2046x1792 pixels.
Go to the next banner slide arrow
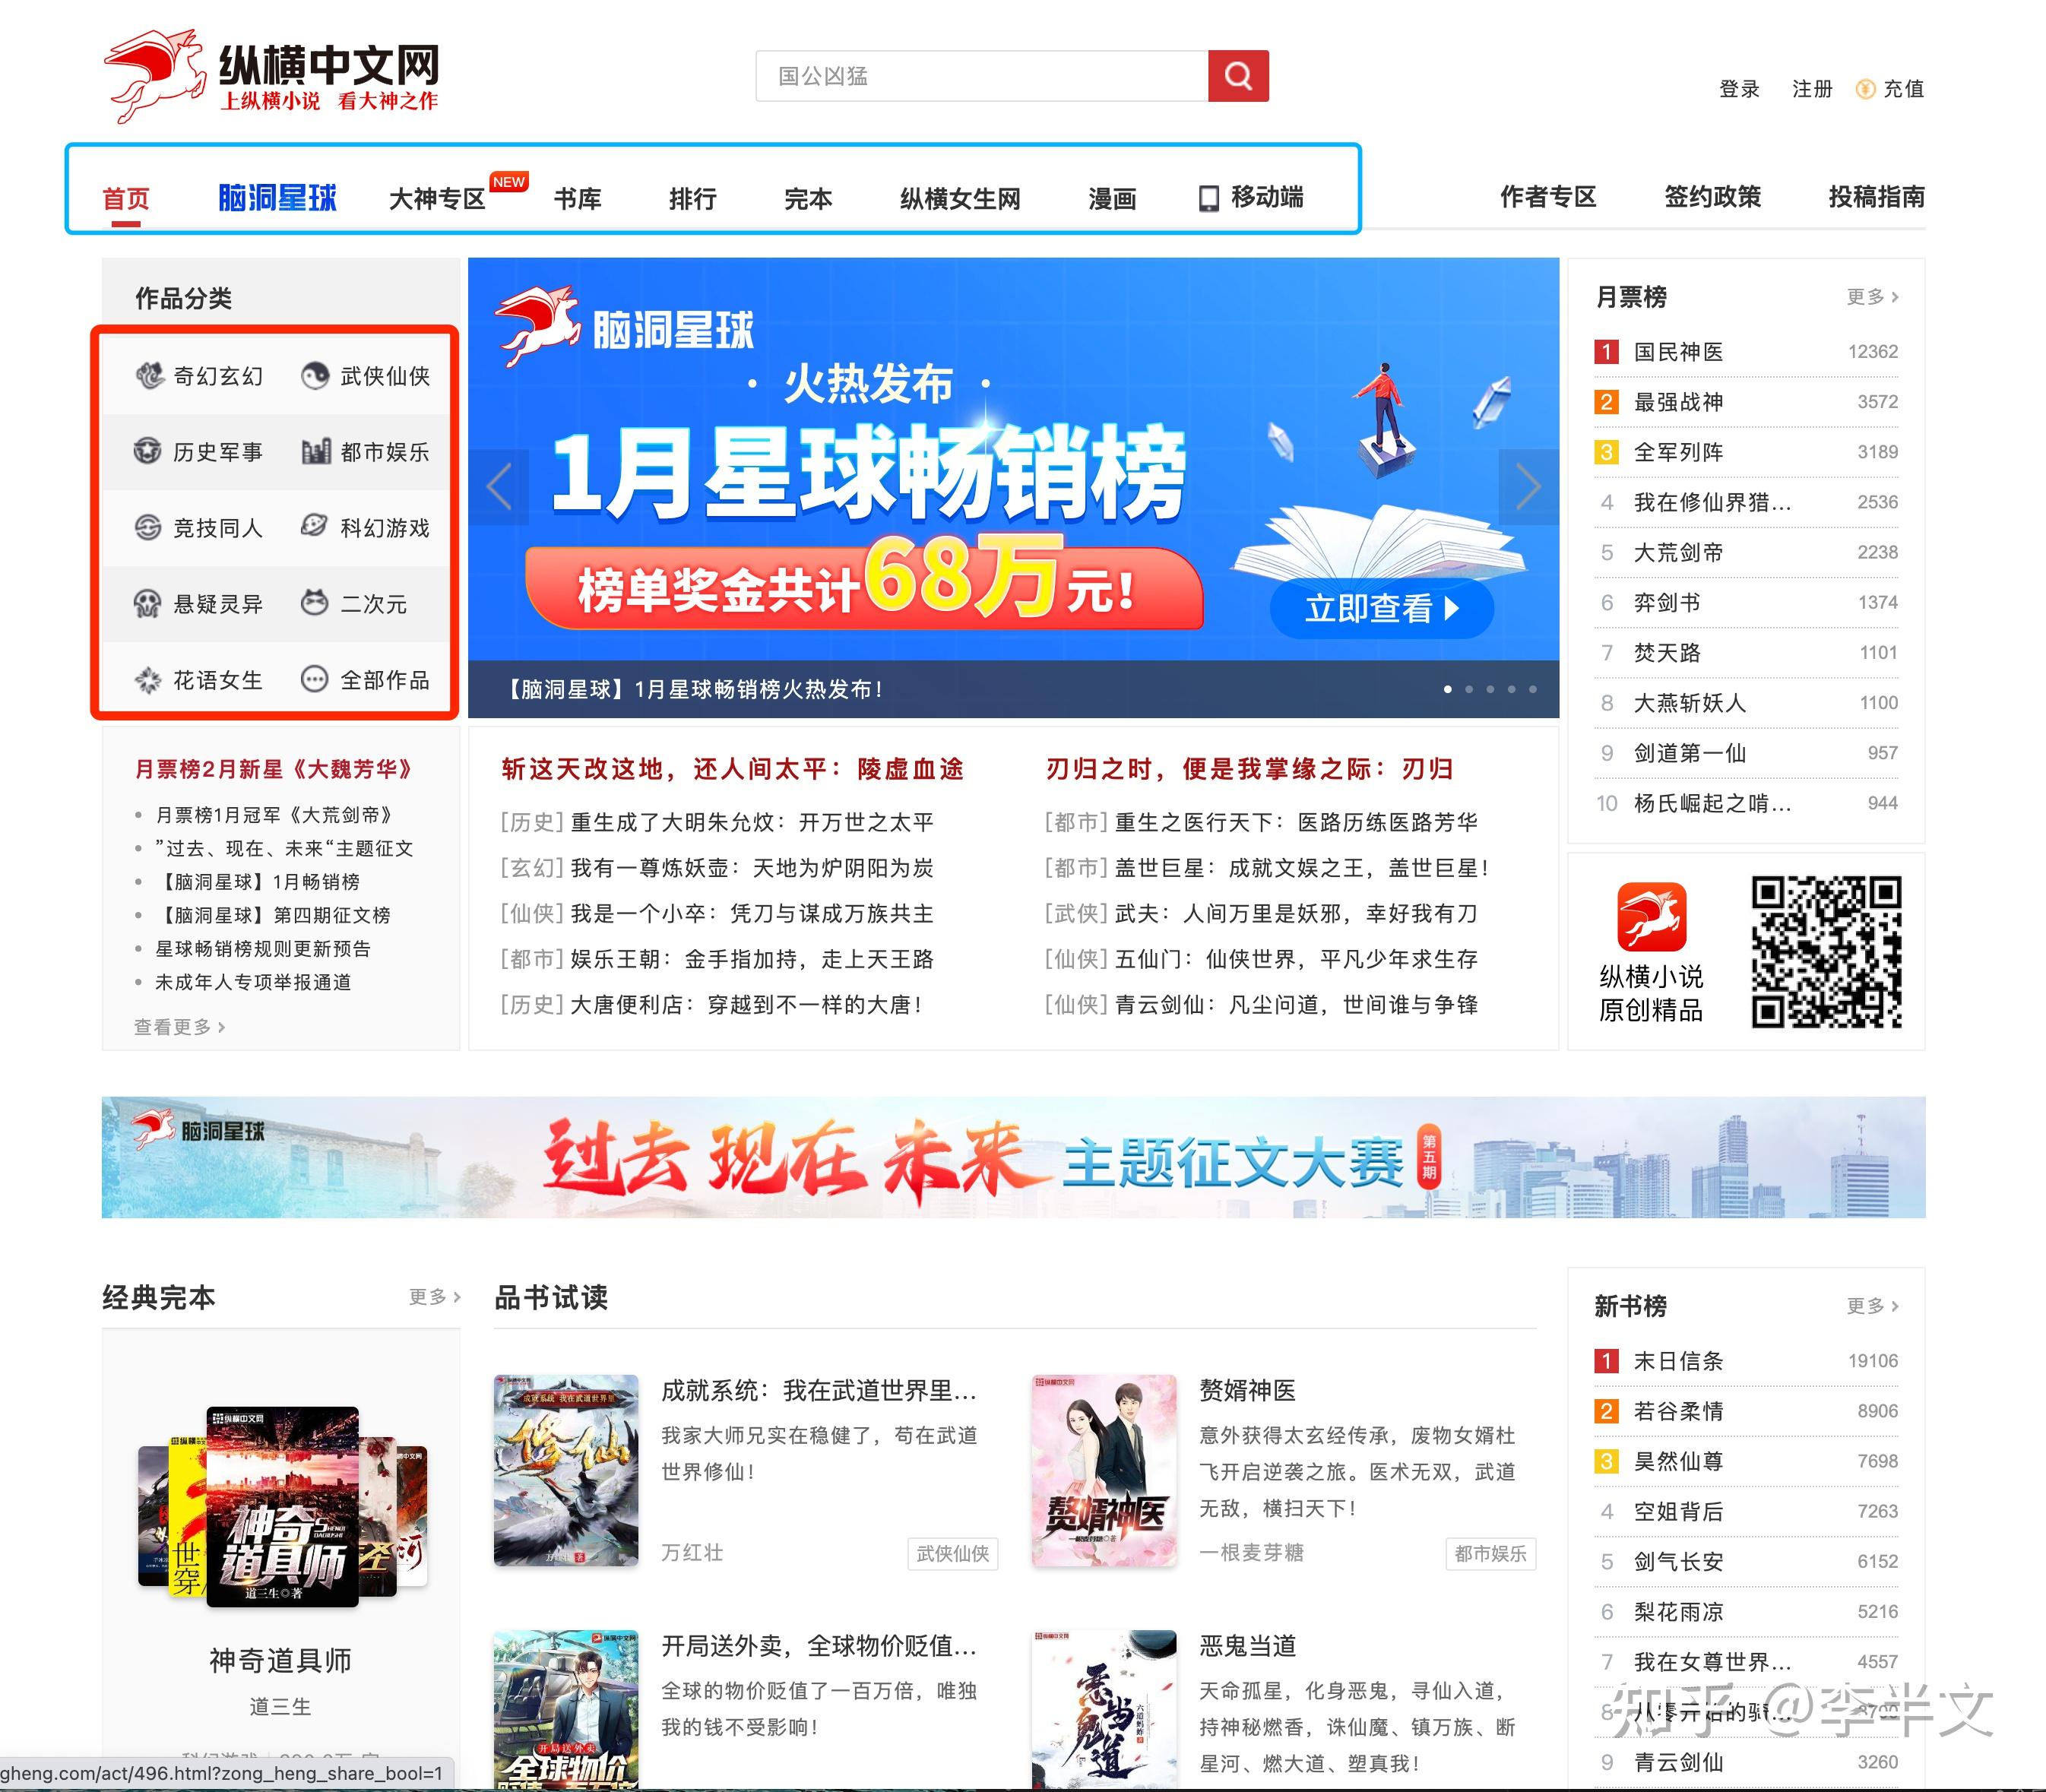tap(1528, 487)
